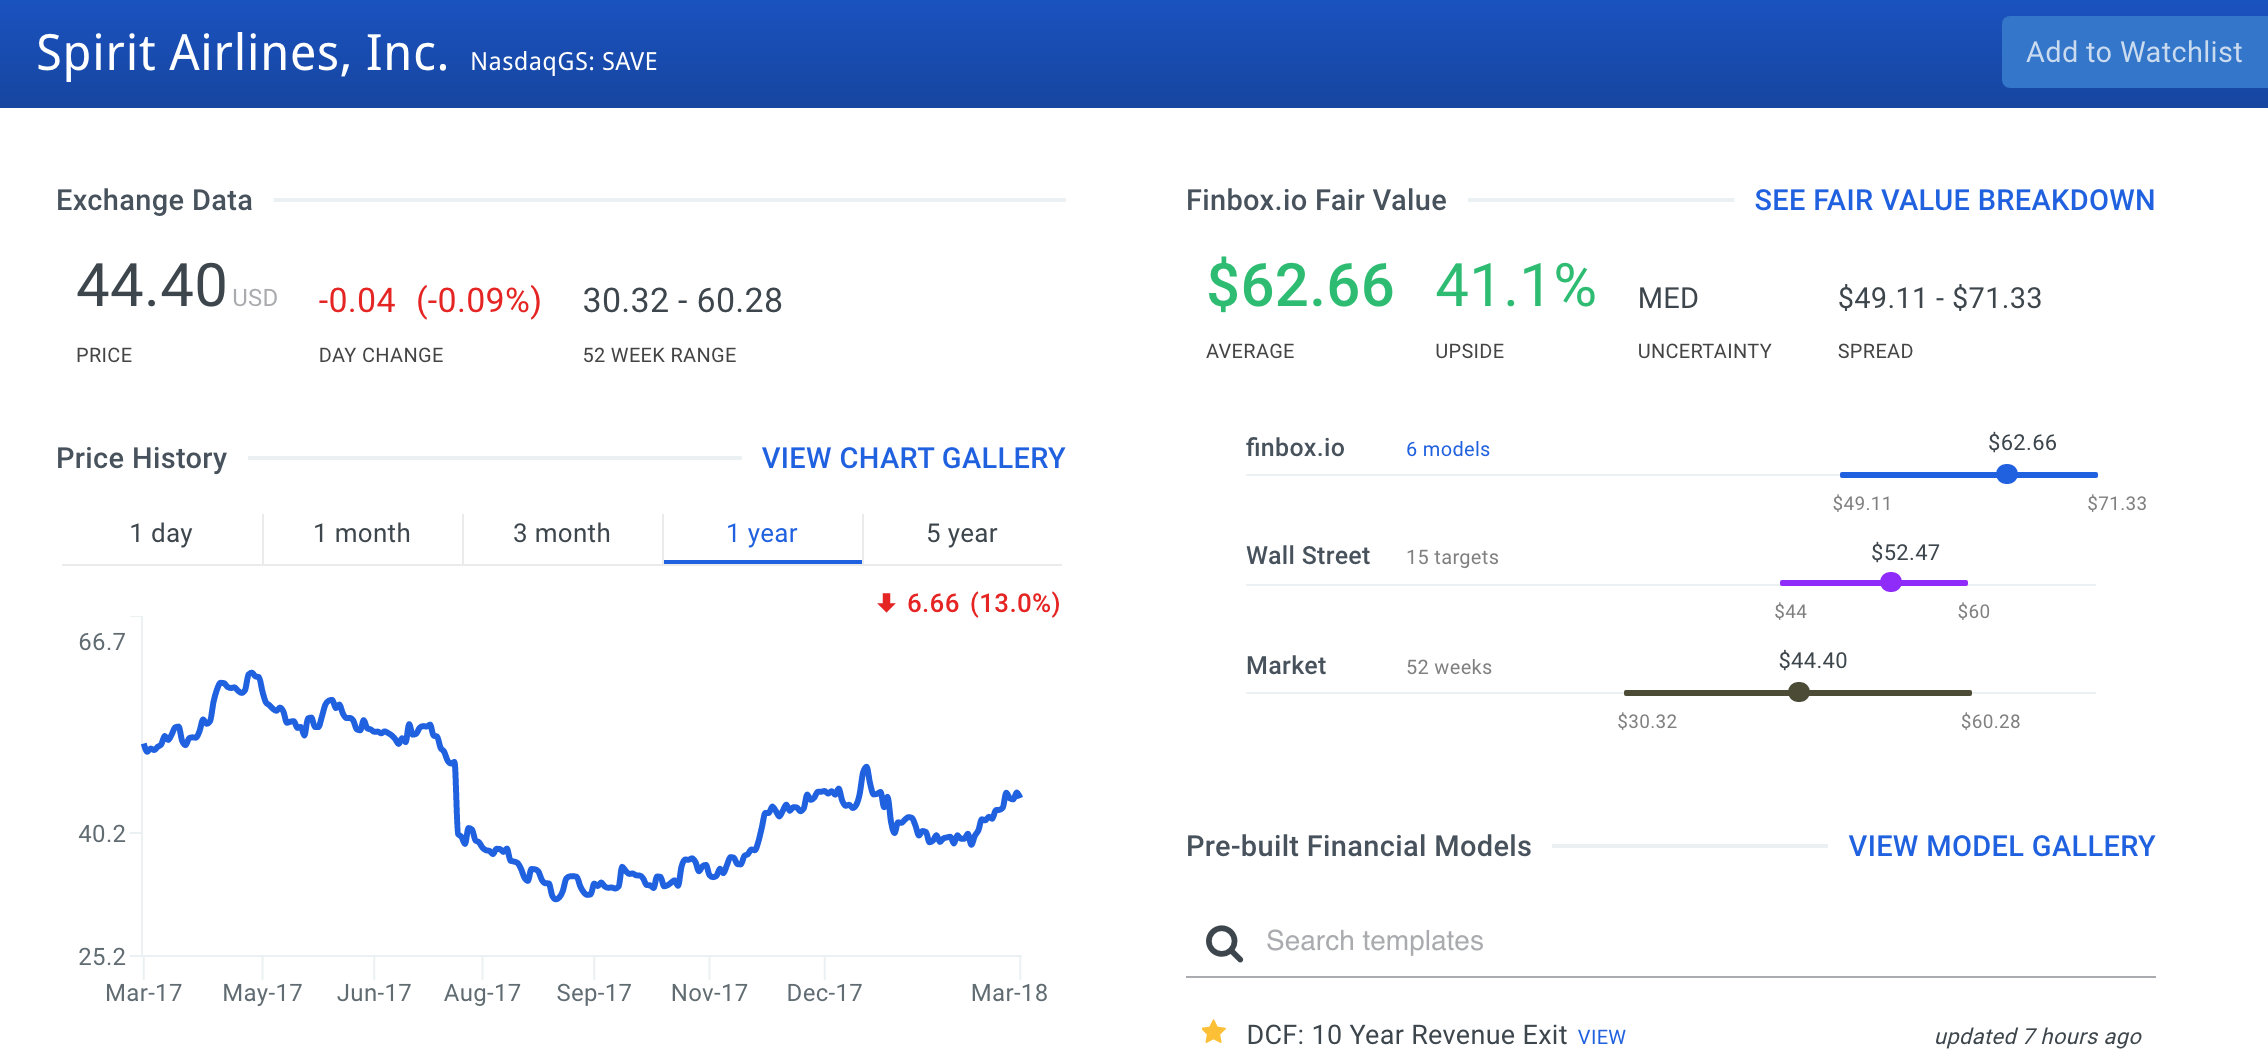Click the red down arrow change indicator

(886, 603)
